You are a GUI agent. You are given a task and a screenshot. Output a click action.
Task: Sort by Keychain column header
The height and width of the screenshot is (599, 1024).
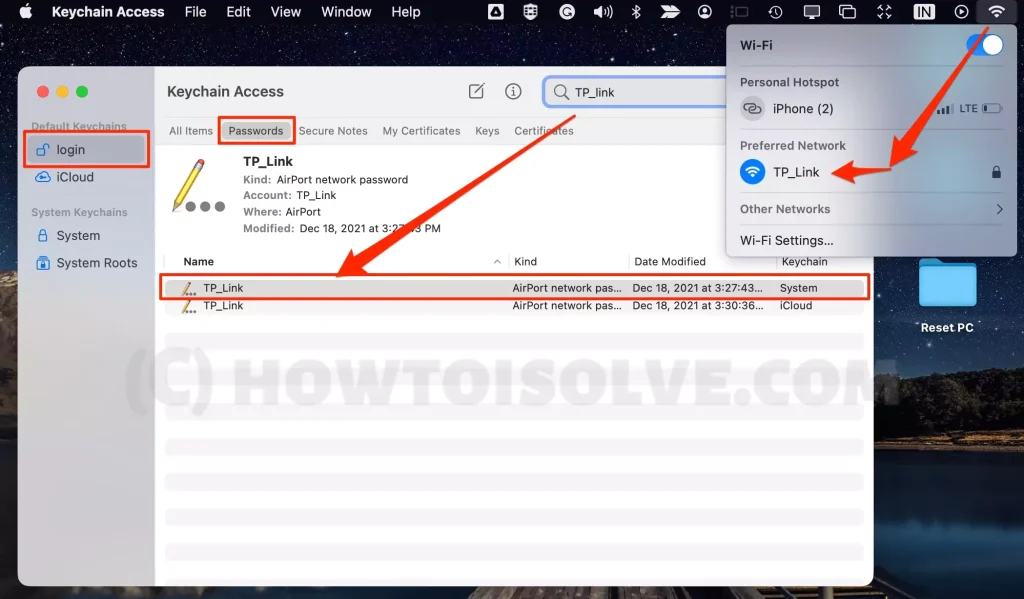804,261
